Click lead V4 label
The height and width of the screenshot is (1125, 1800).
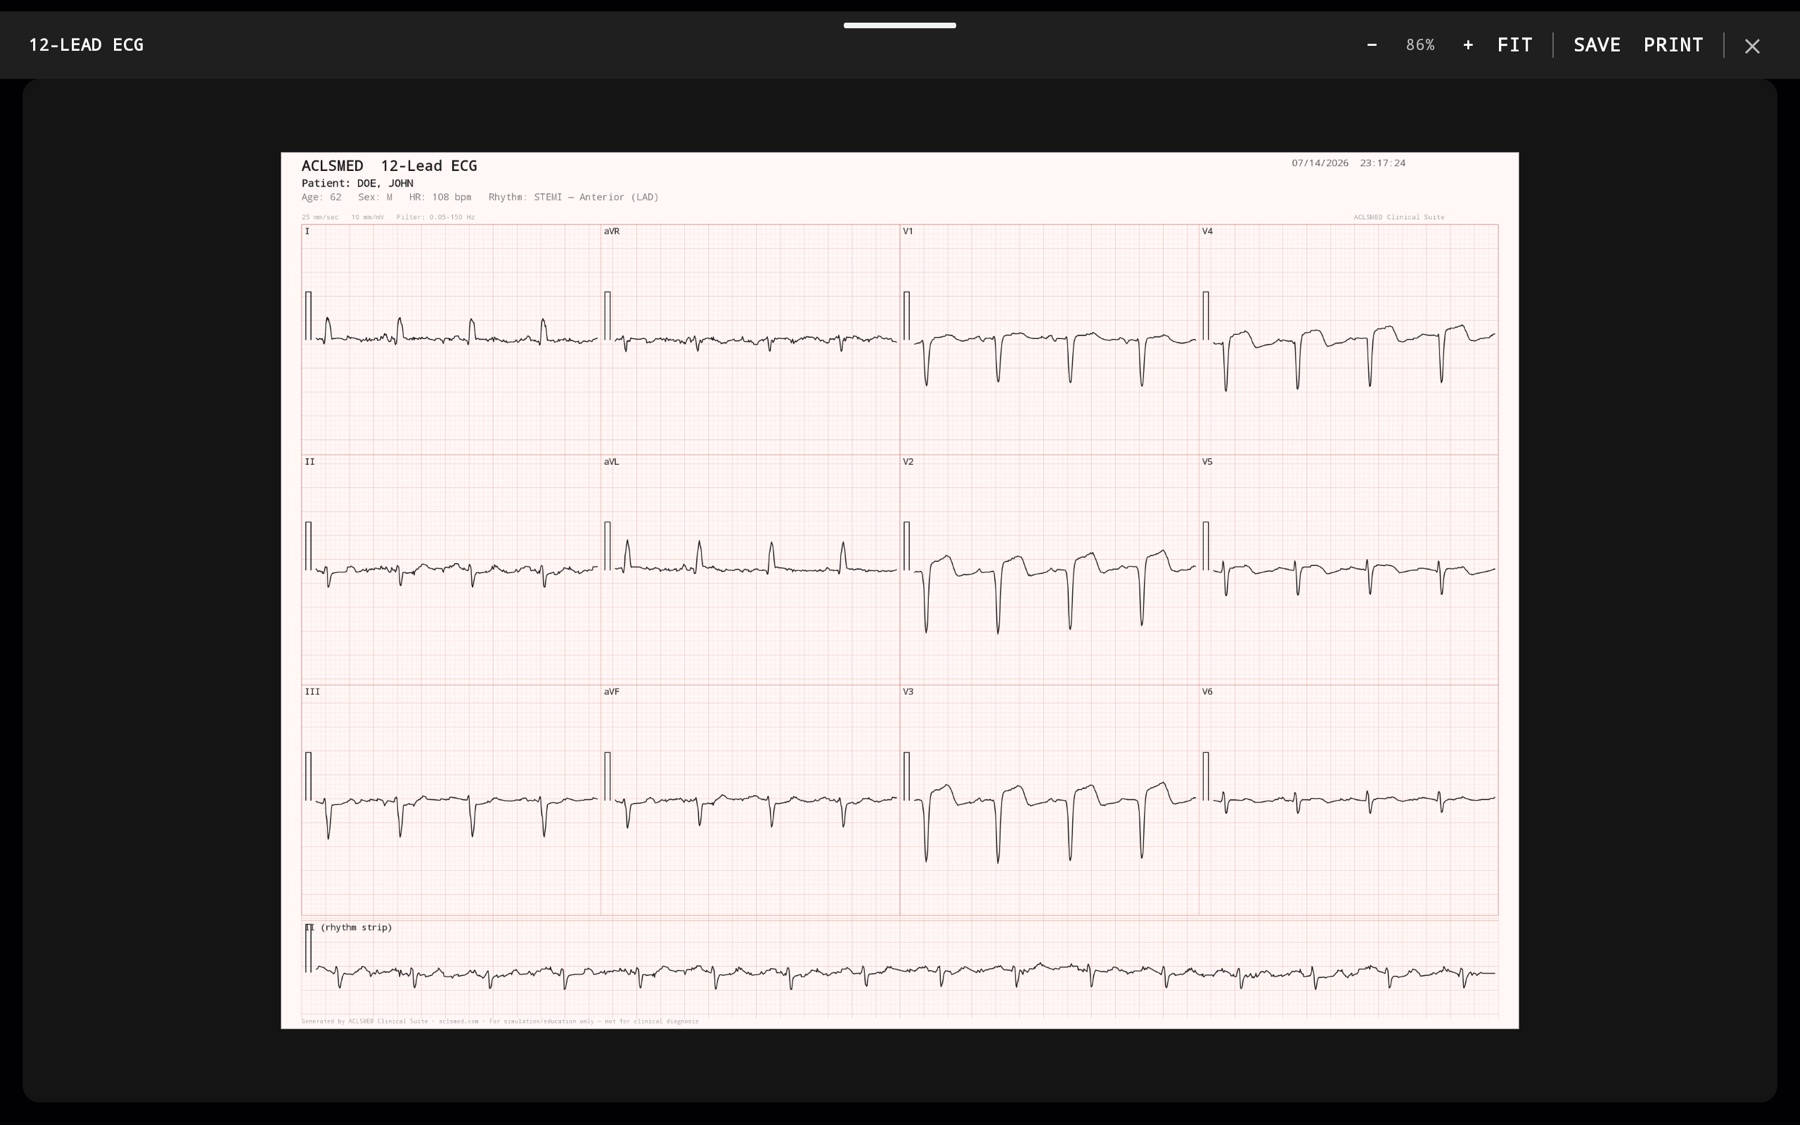(x=1207, y=231)
